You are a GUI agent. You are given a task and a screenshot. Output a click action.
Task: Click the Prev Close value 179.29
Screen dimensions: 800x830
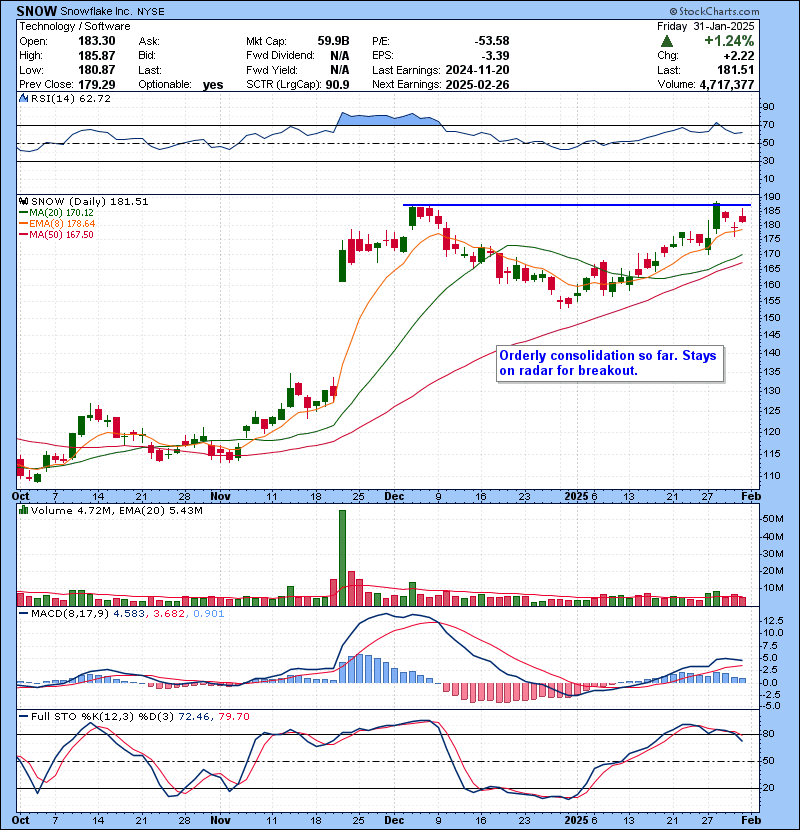[x=96, y=84]
